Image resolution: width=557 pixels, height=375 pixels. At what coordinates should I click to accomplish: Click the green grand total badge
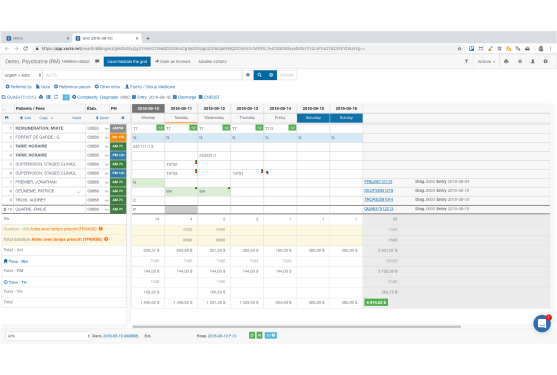[376, 302]
